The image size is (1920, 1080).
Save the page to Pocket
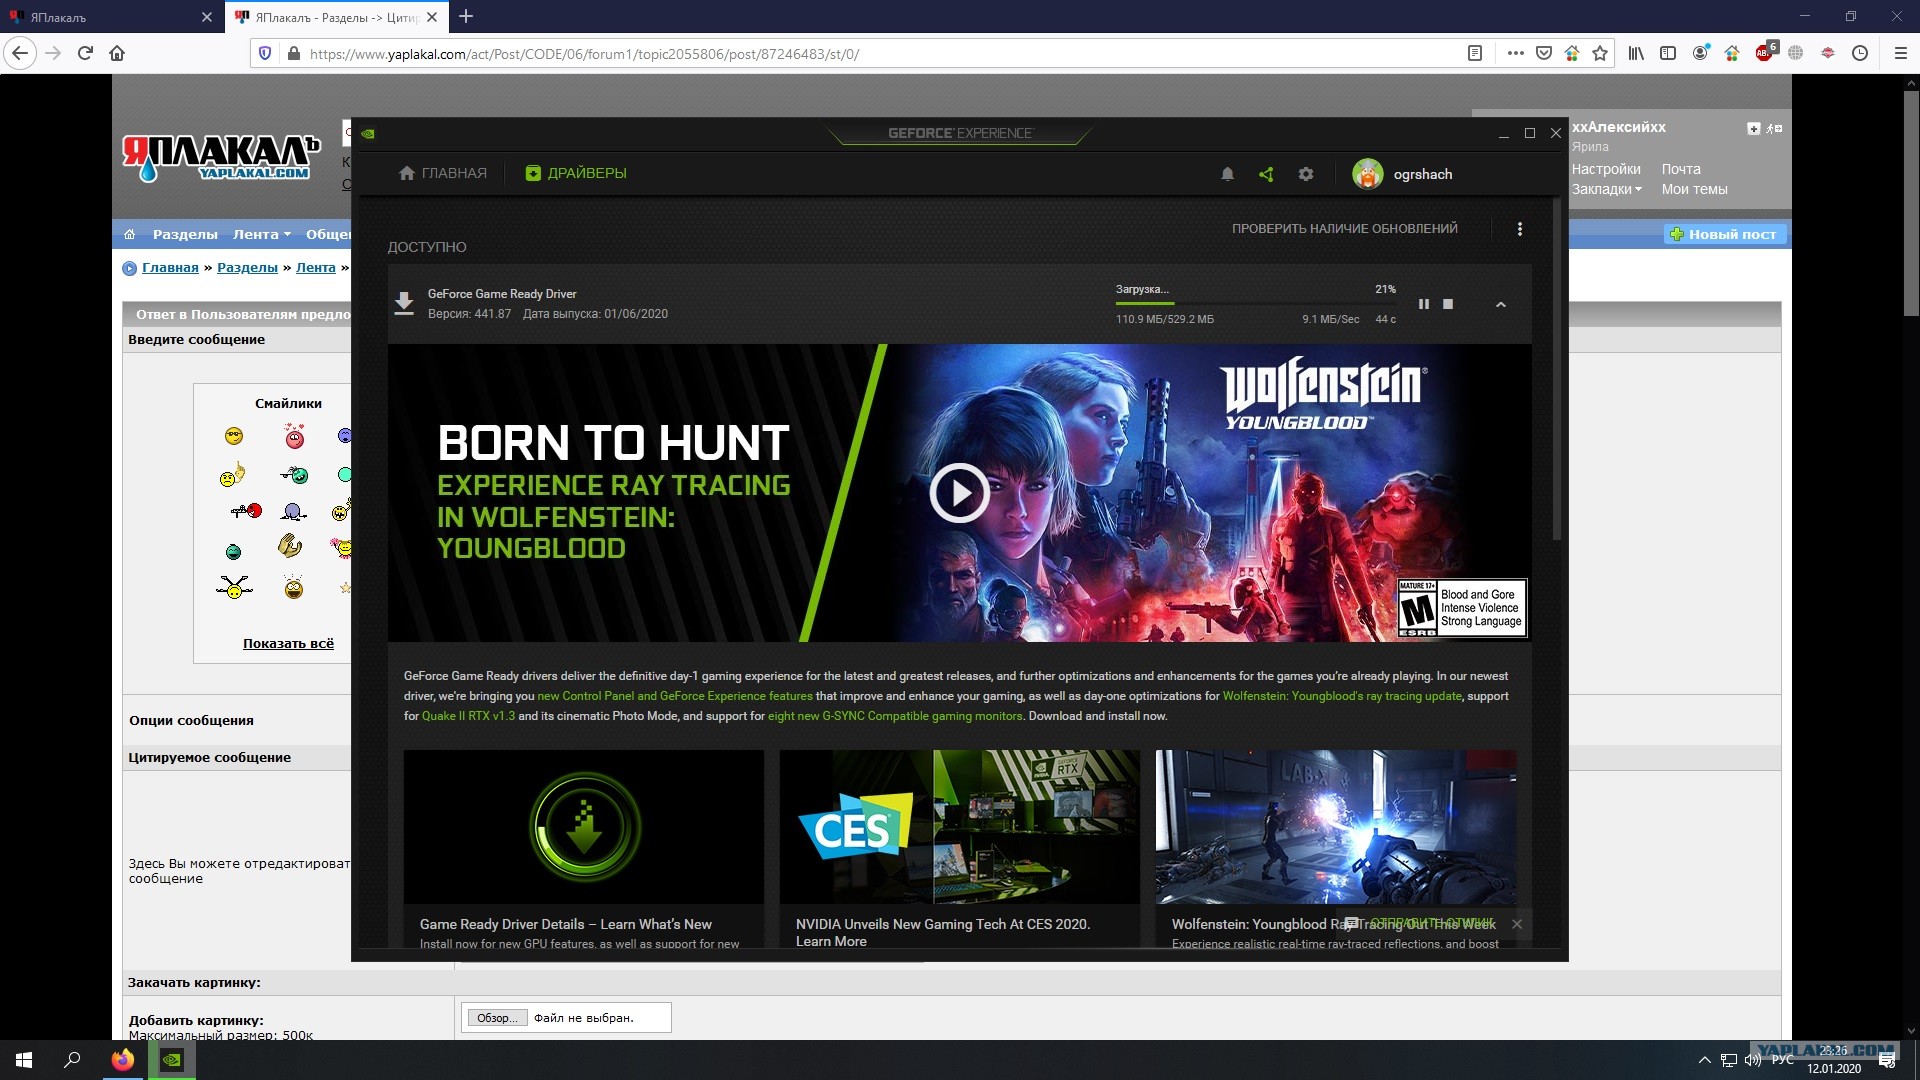click(x=1544, y=53)
